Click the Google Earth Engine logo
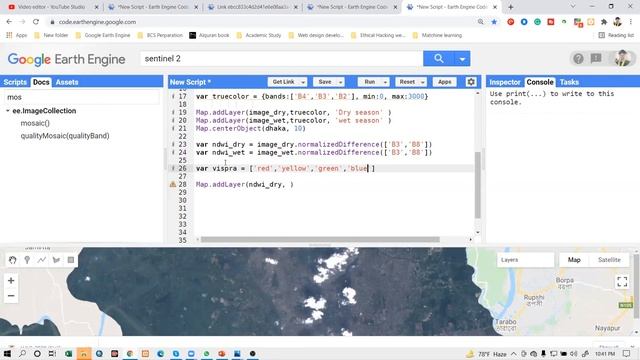 point(67,59)
